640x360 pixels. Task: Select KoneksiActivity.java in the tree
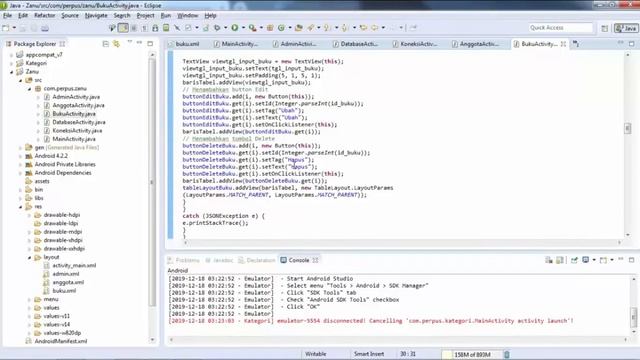coord(77,131)
